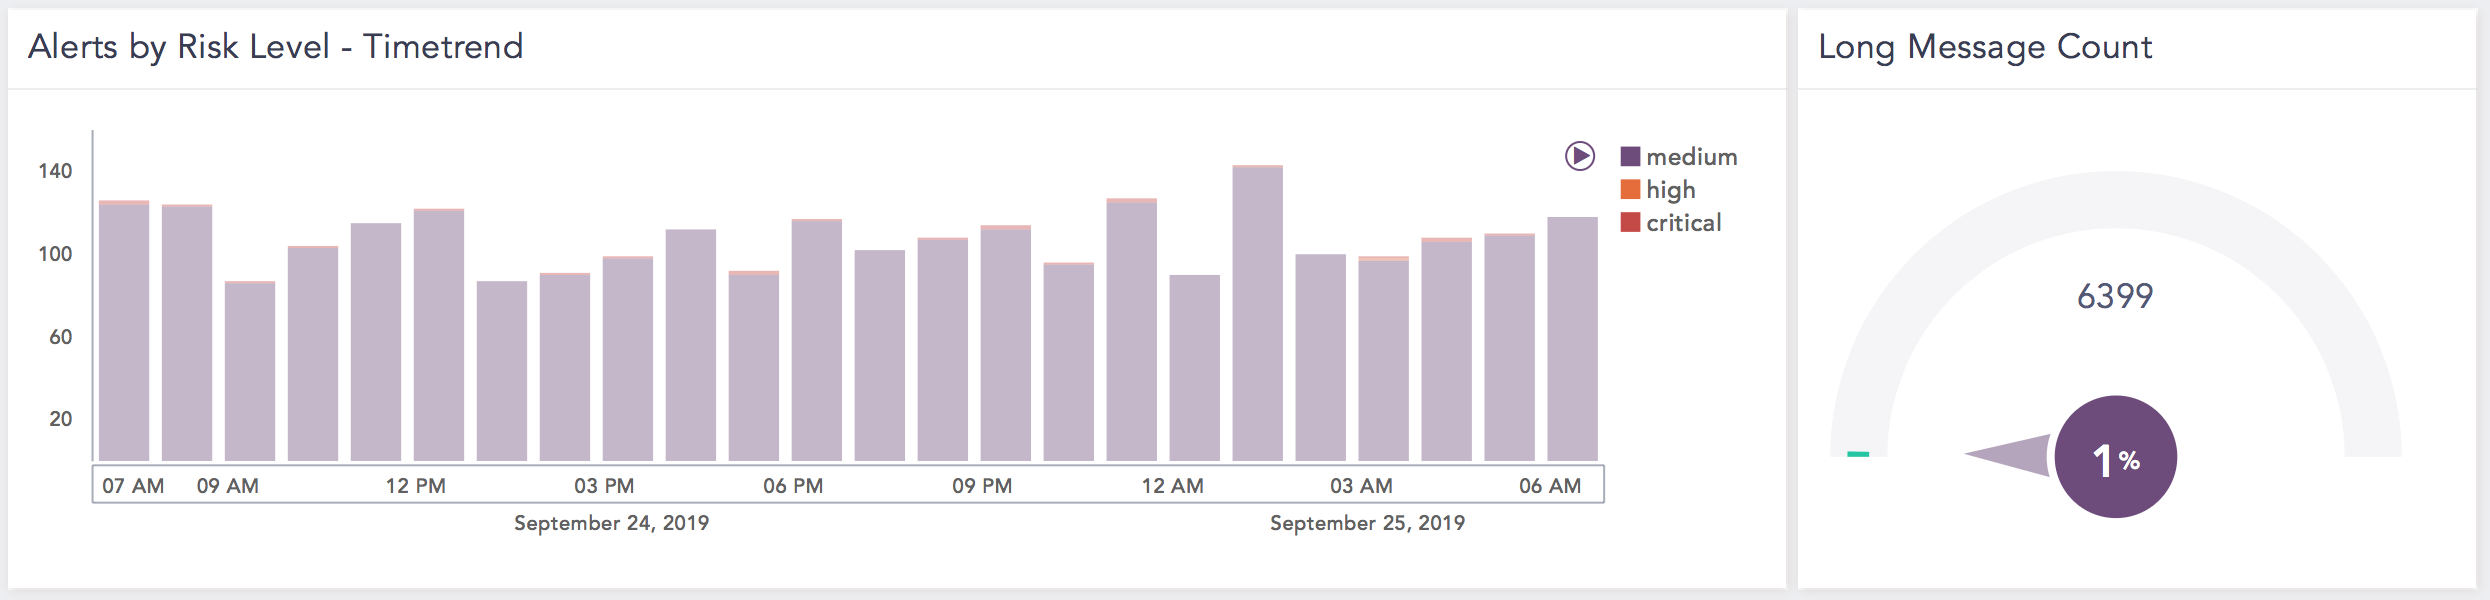Click the orange high legend color square
The height and width of the screenshot is (600, 2490).
click(1630, 190)
